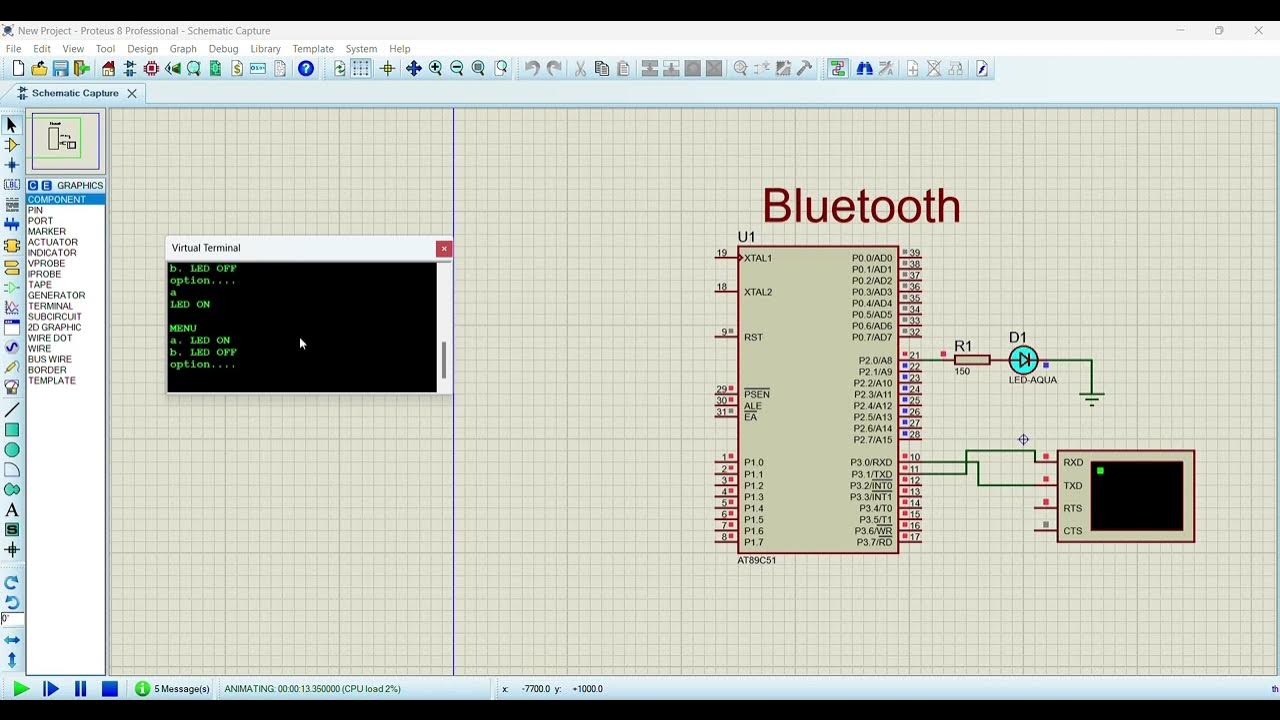Screen dimensions: 1280x720
Task: Select GENERATOR in the graphics styles list
Action: point(65,295)
